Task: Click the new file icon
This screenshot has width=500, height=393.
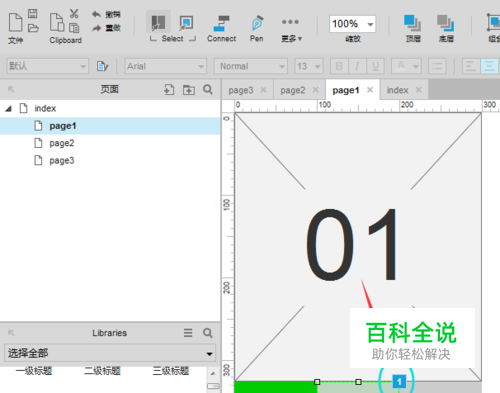Action: point(15,22)
